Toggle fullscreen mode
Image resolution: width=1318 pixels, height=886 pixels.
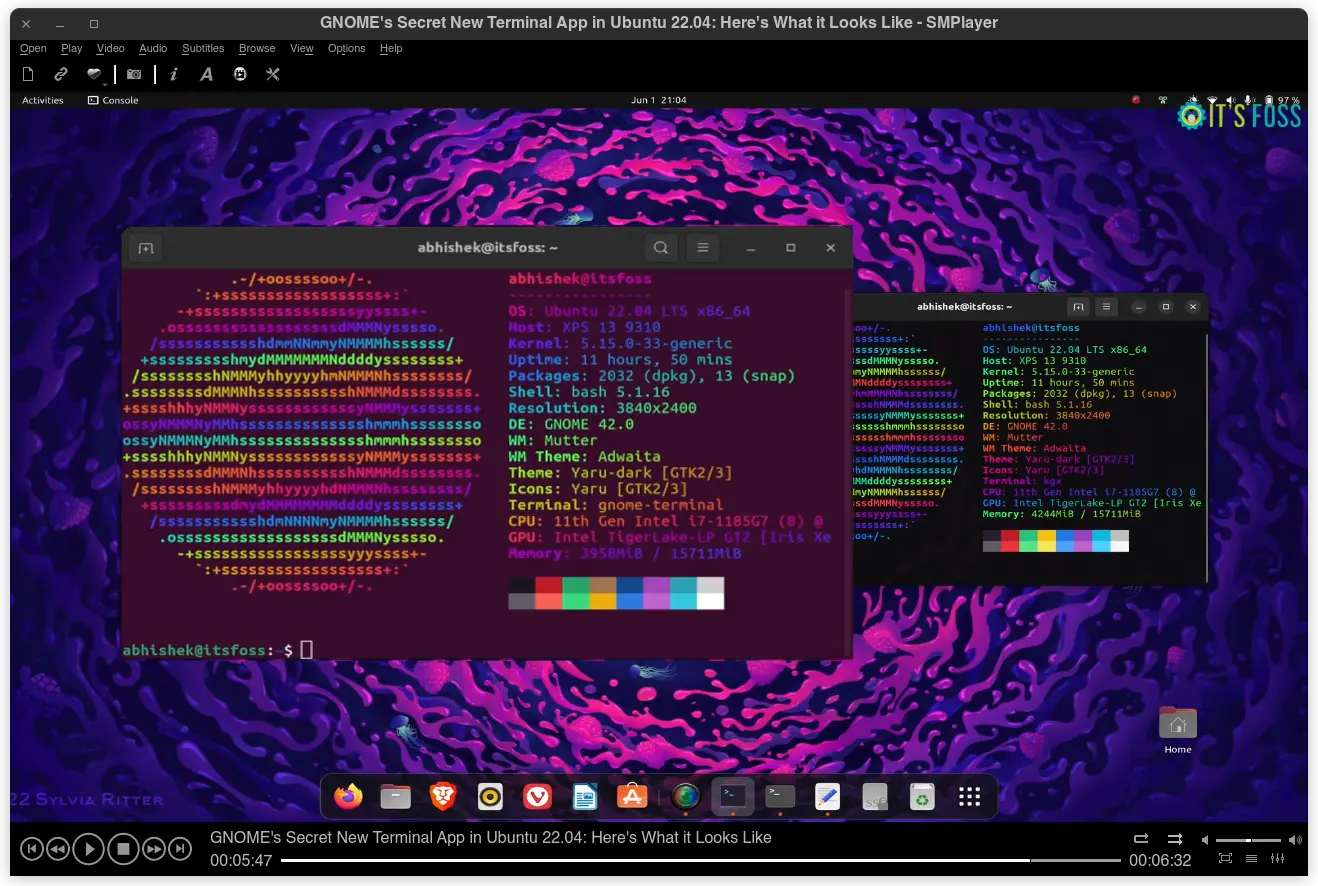click(1226, 859)
